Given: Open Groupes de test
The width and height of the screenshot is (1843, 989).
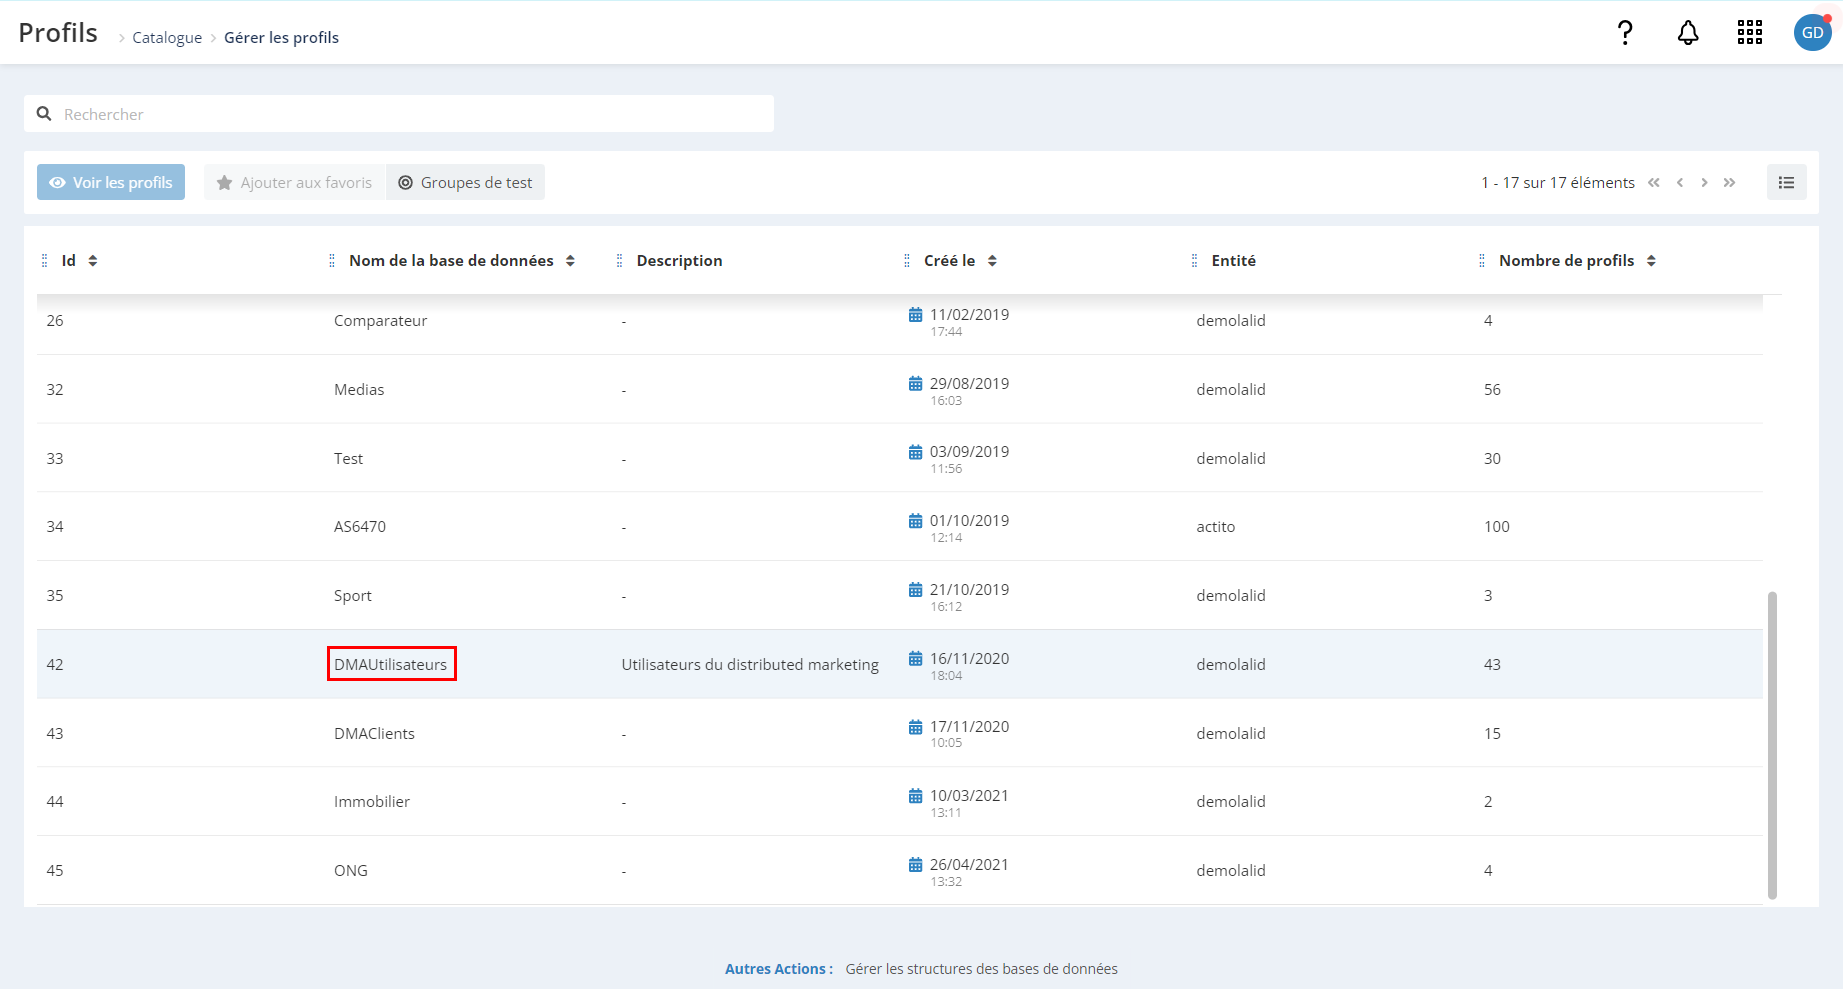Looking at the screenshot, I should pos(466,182).
